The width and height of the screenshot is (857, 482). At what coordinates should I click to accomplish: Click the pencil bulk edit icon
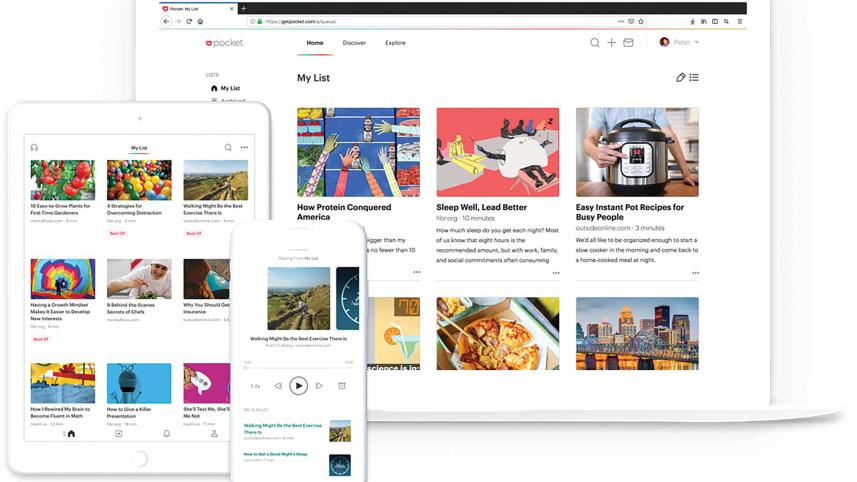[x=681, y=77]
